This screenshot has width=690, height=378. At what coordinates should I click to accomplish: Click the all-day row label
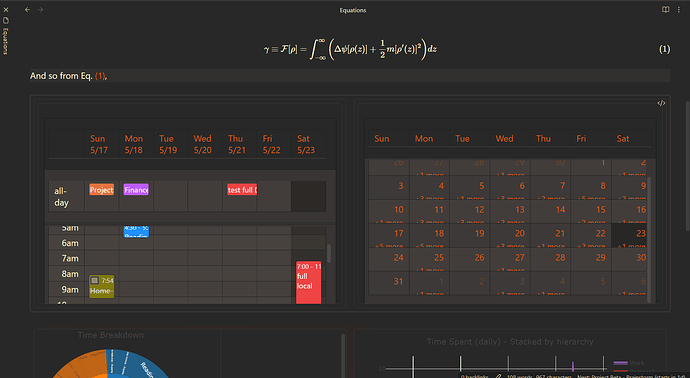tap(61, 197)
